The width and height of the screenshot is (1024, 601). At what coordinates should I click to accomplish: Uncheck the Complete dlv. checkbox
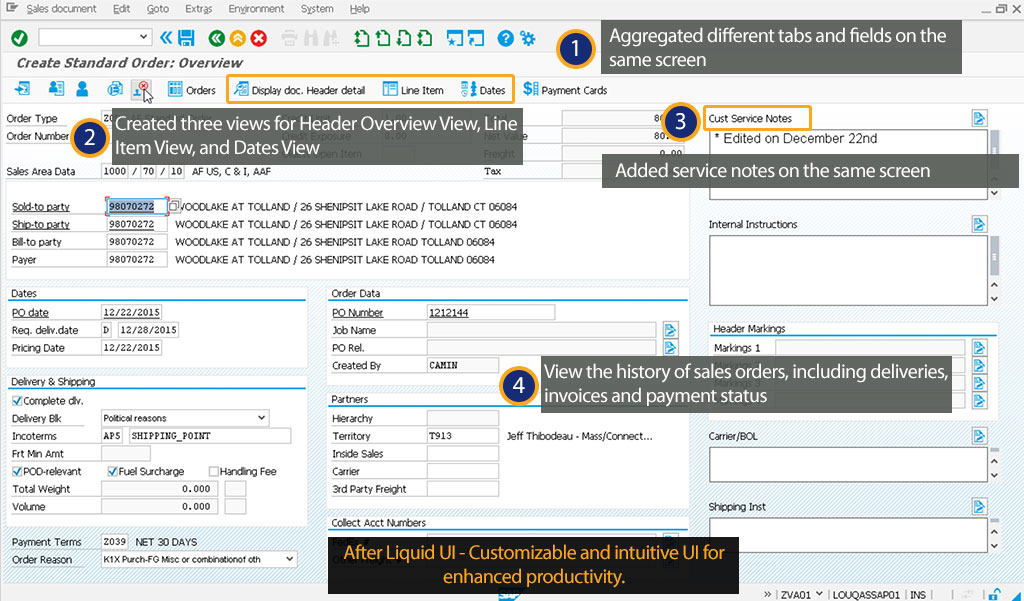[x=17, y=401]
